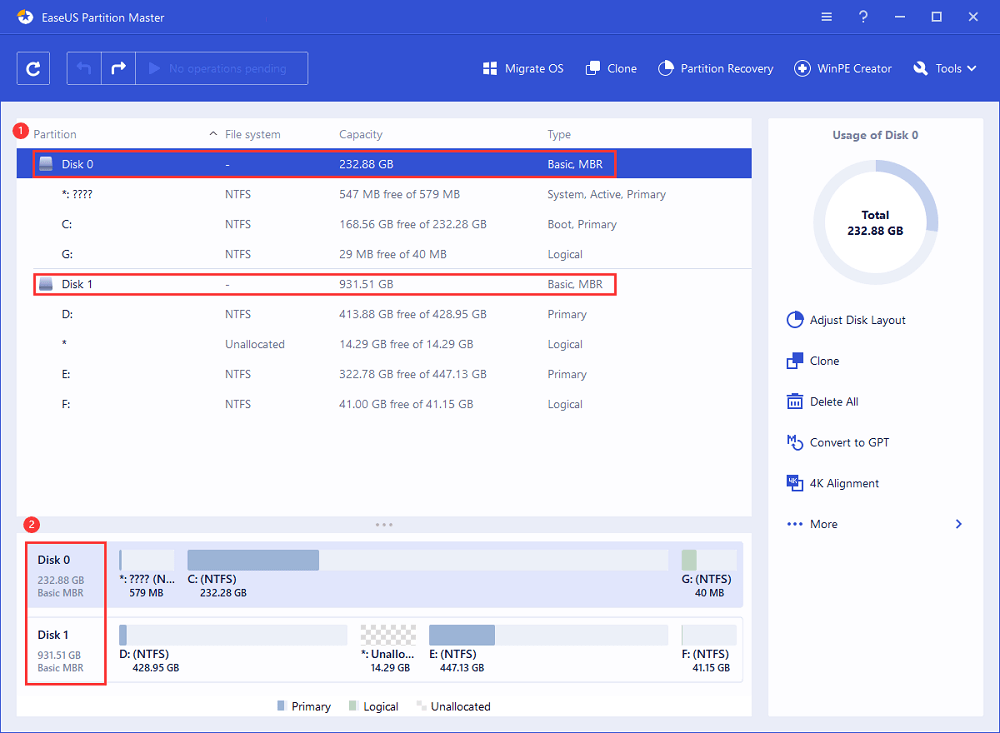Click the Capacity column header
1000x733 pixels.
[x=361, y=134]
